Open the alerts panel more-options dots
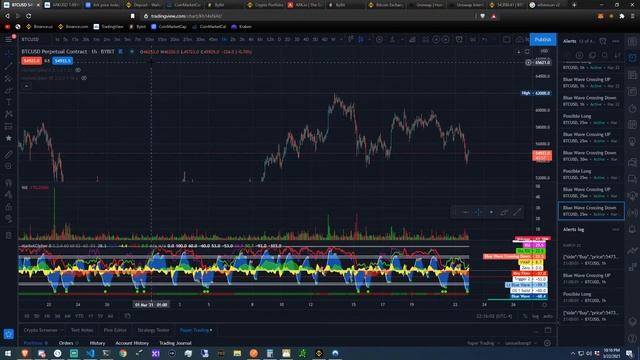 click(x=616, y=41)
